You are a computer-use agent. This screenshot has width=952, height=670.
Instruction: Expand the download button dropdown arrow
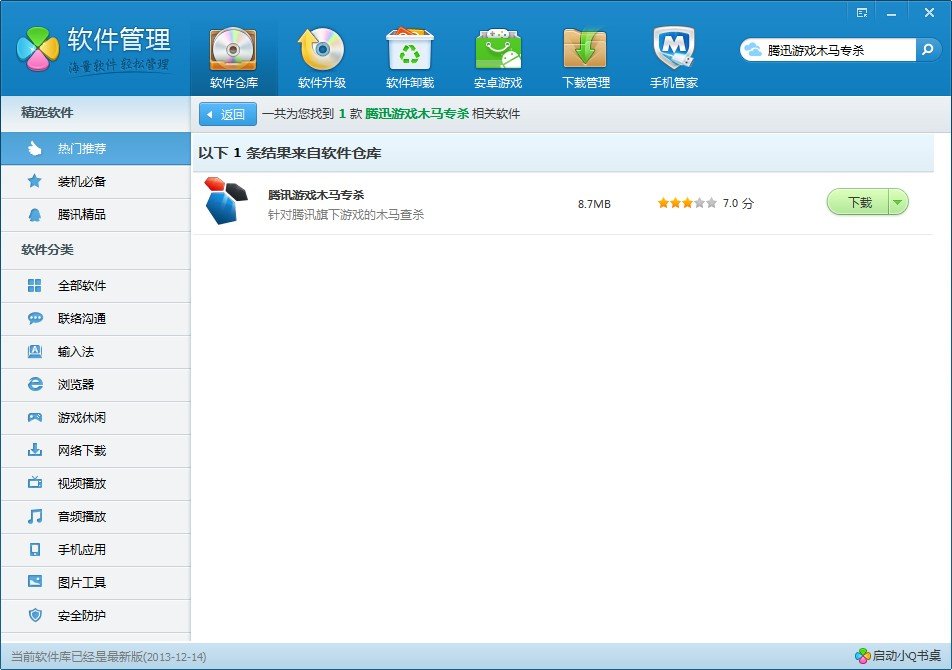coord(897,203)
